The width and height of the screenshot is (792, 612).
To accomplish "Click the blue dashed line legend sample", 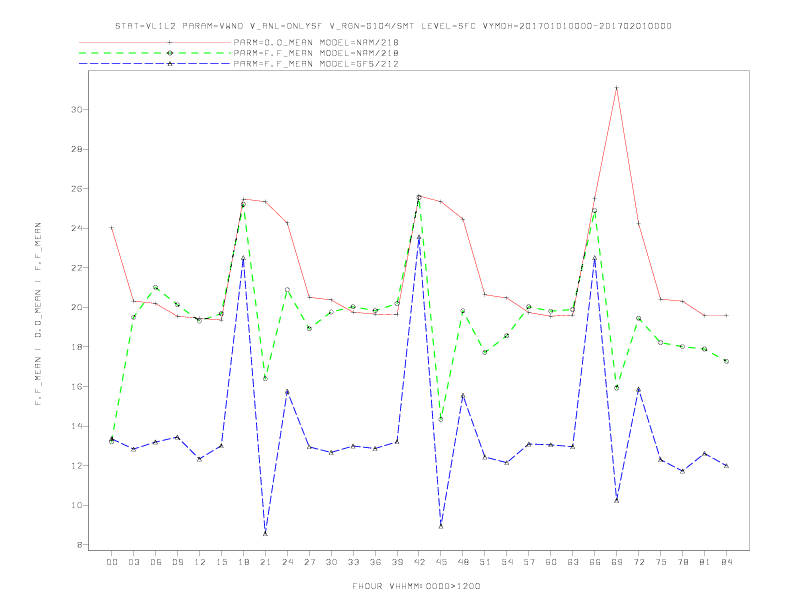I will [155, 64].
